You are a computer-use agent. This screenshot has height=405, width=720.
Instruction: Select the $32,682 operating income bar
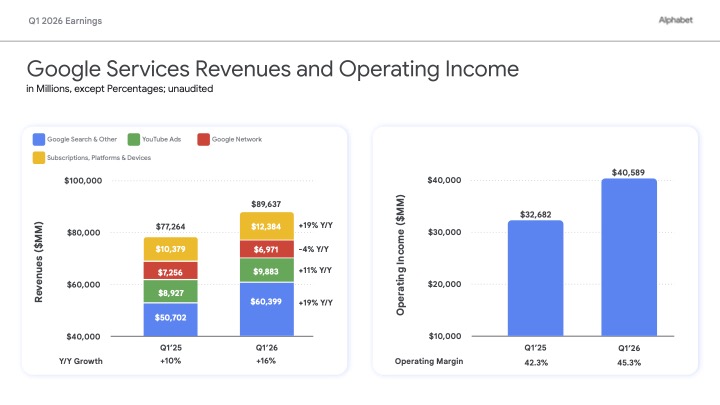click(535, 278)
